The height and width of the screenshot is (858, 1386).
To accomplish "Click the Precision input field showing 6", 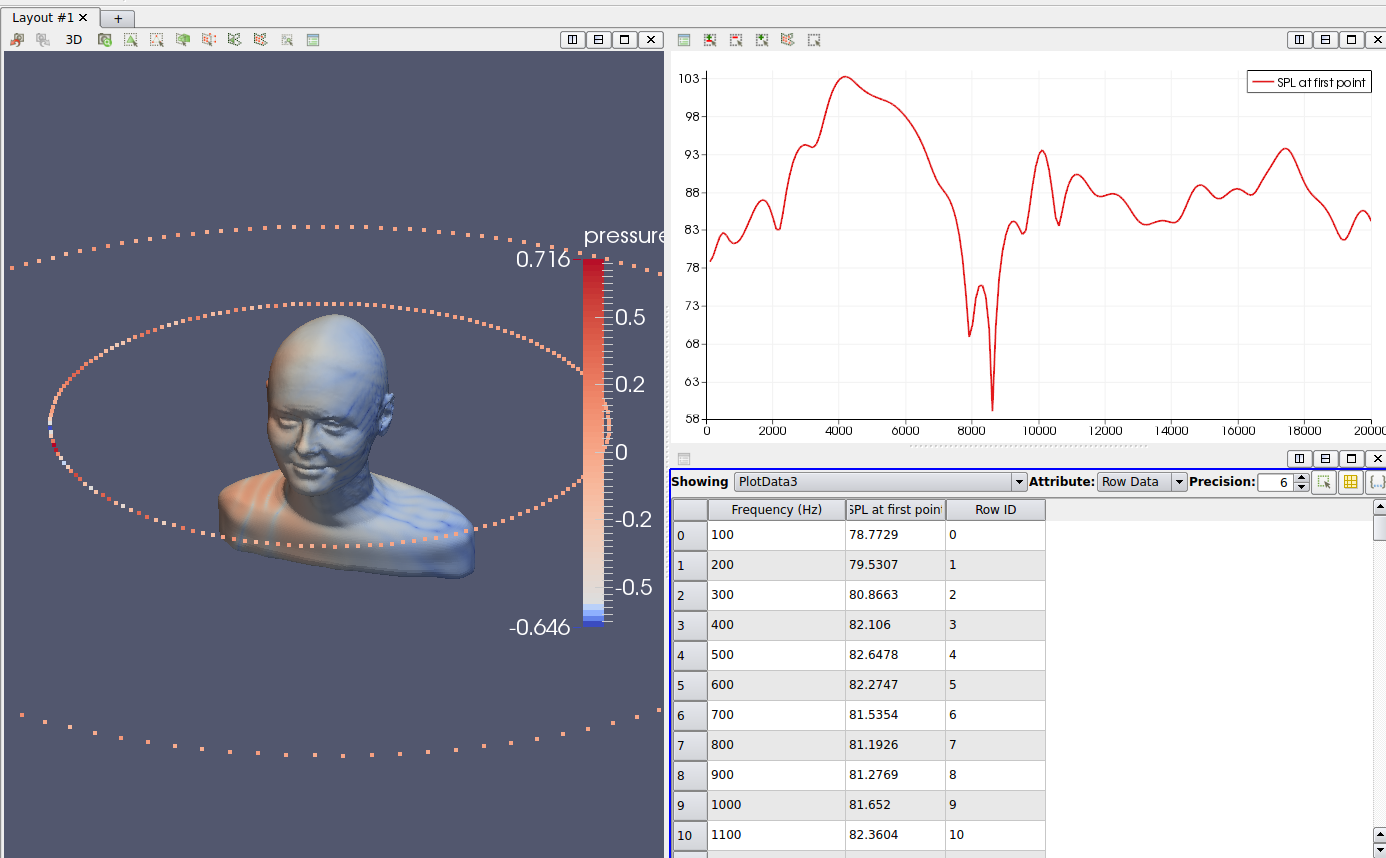I will point(1275,482).
